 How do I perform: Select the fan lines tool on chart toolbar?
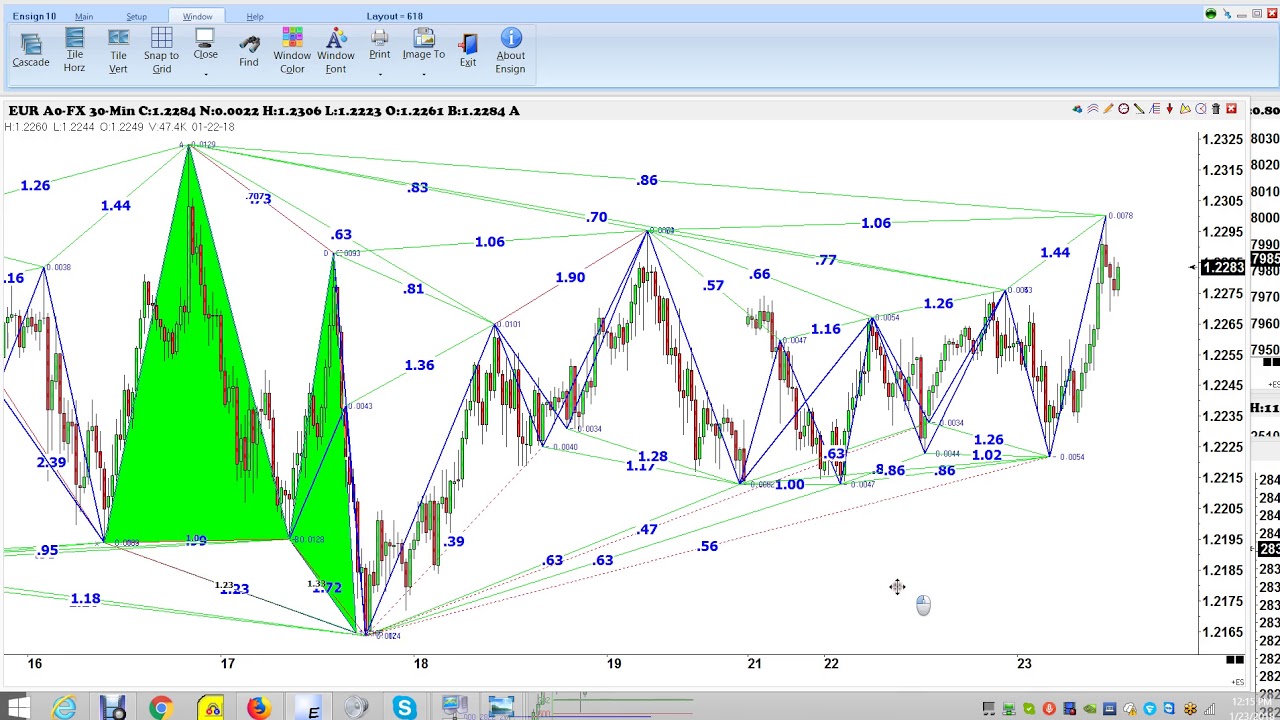coord(1155,109)
